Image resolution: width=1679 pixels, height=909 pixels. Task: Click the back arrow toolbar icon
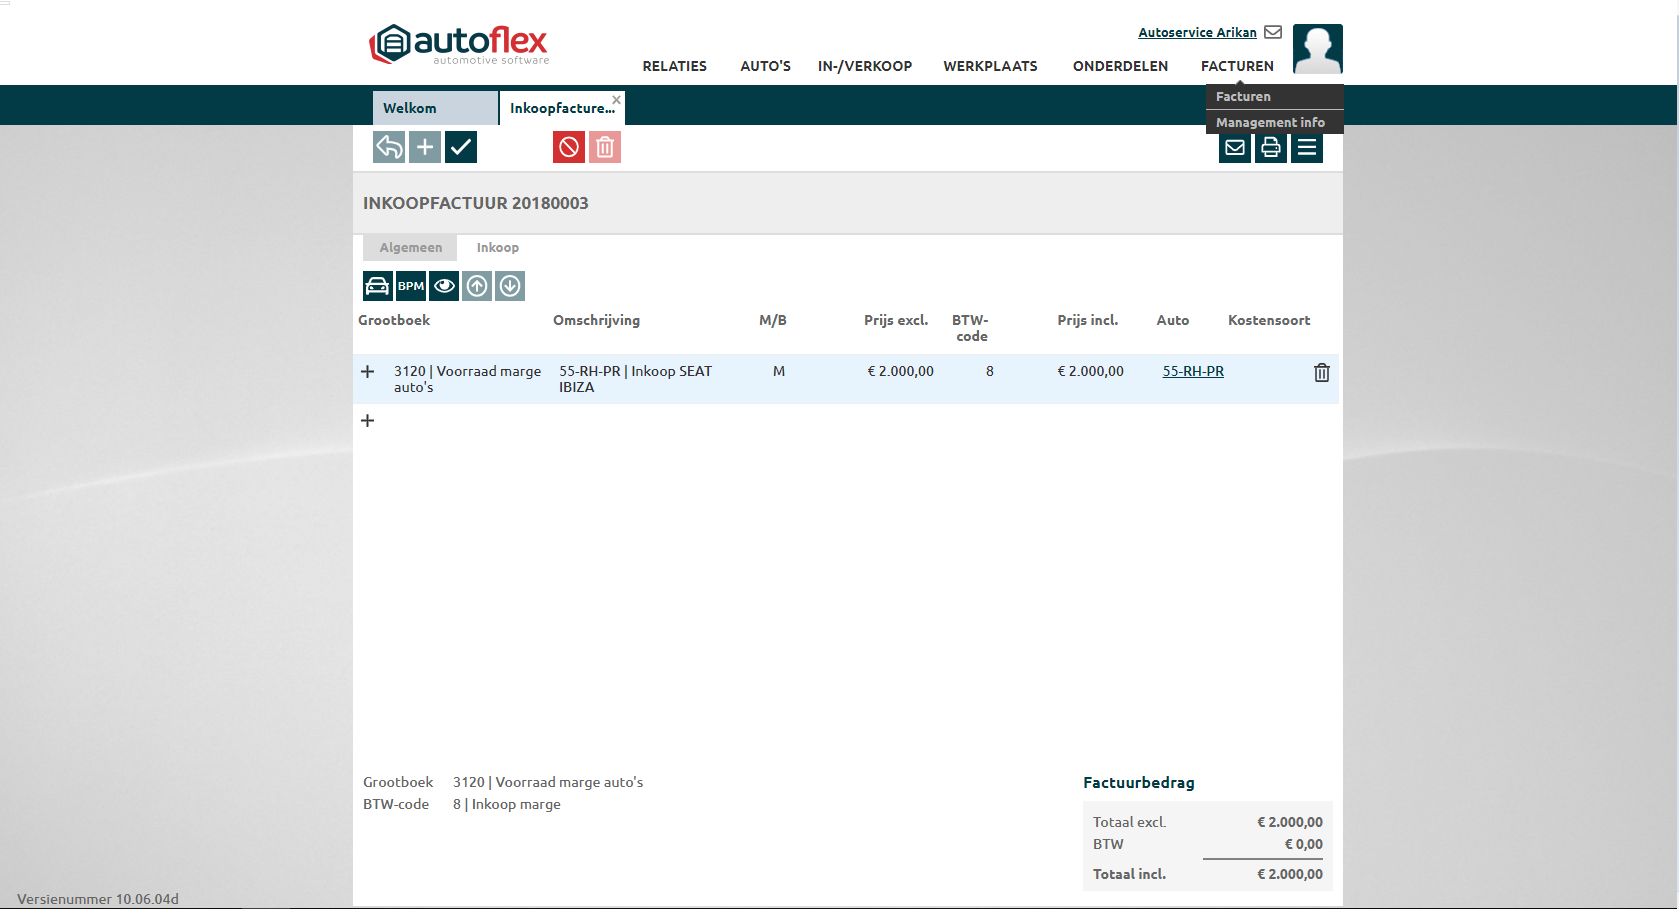(x=389, y=147)
